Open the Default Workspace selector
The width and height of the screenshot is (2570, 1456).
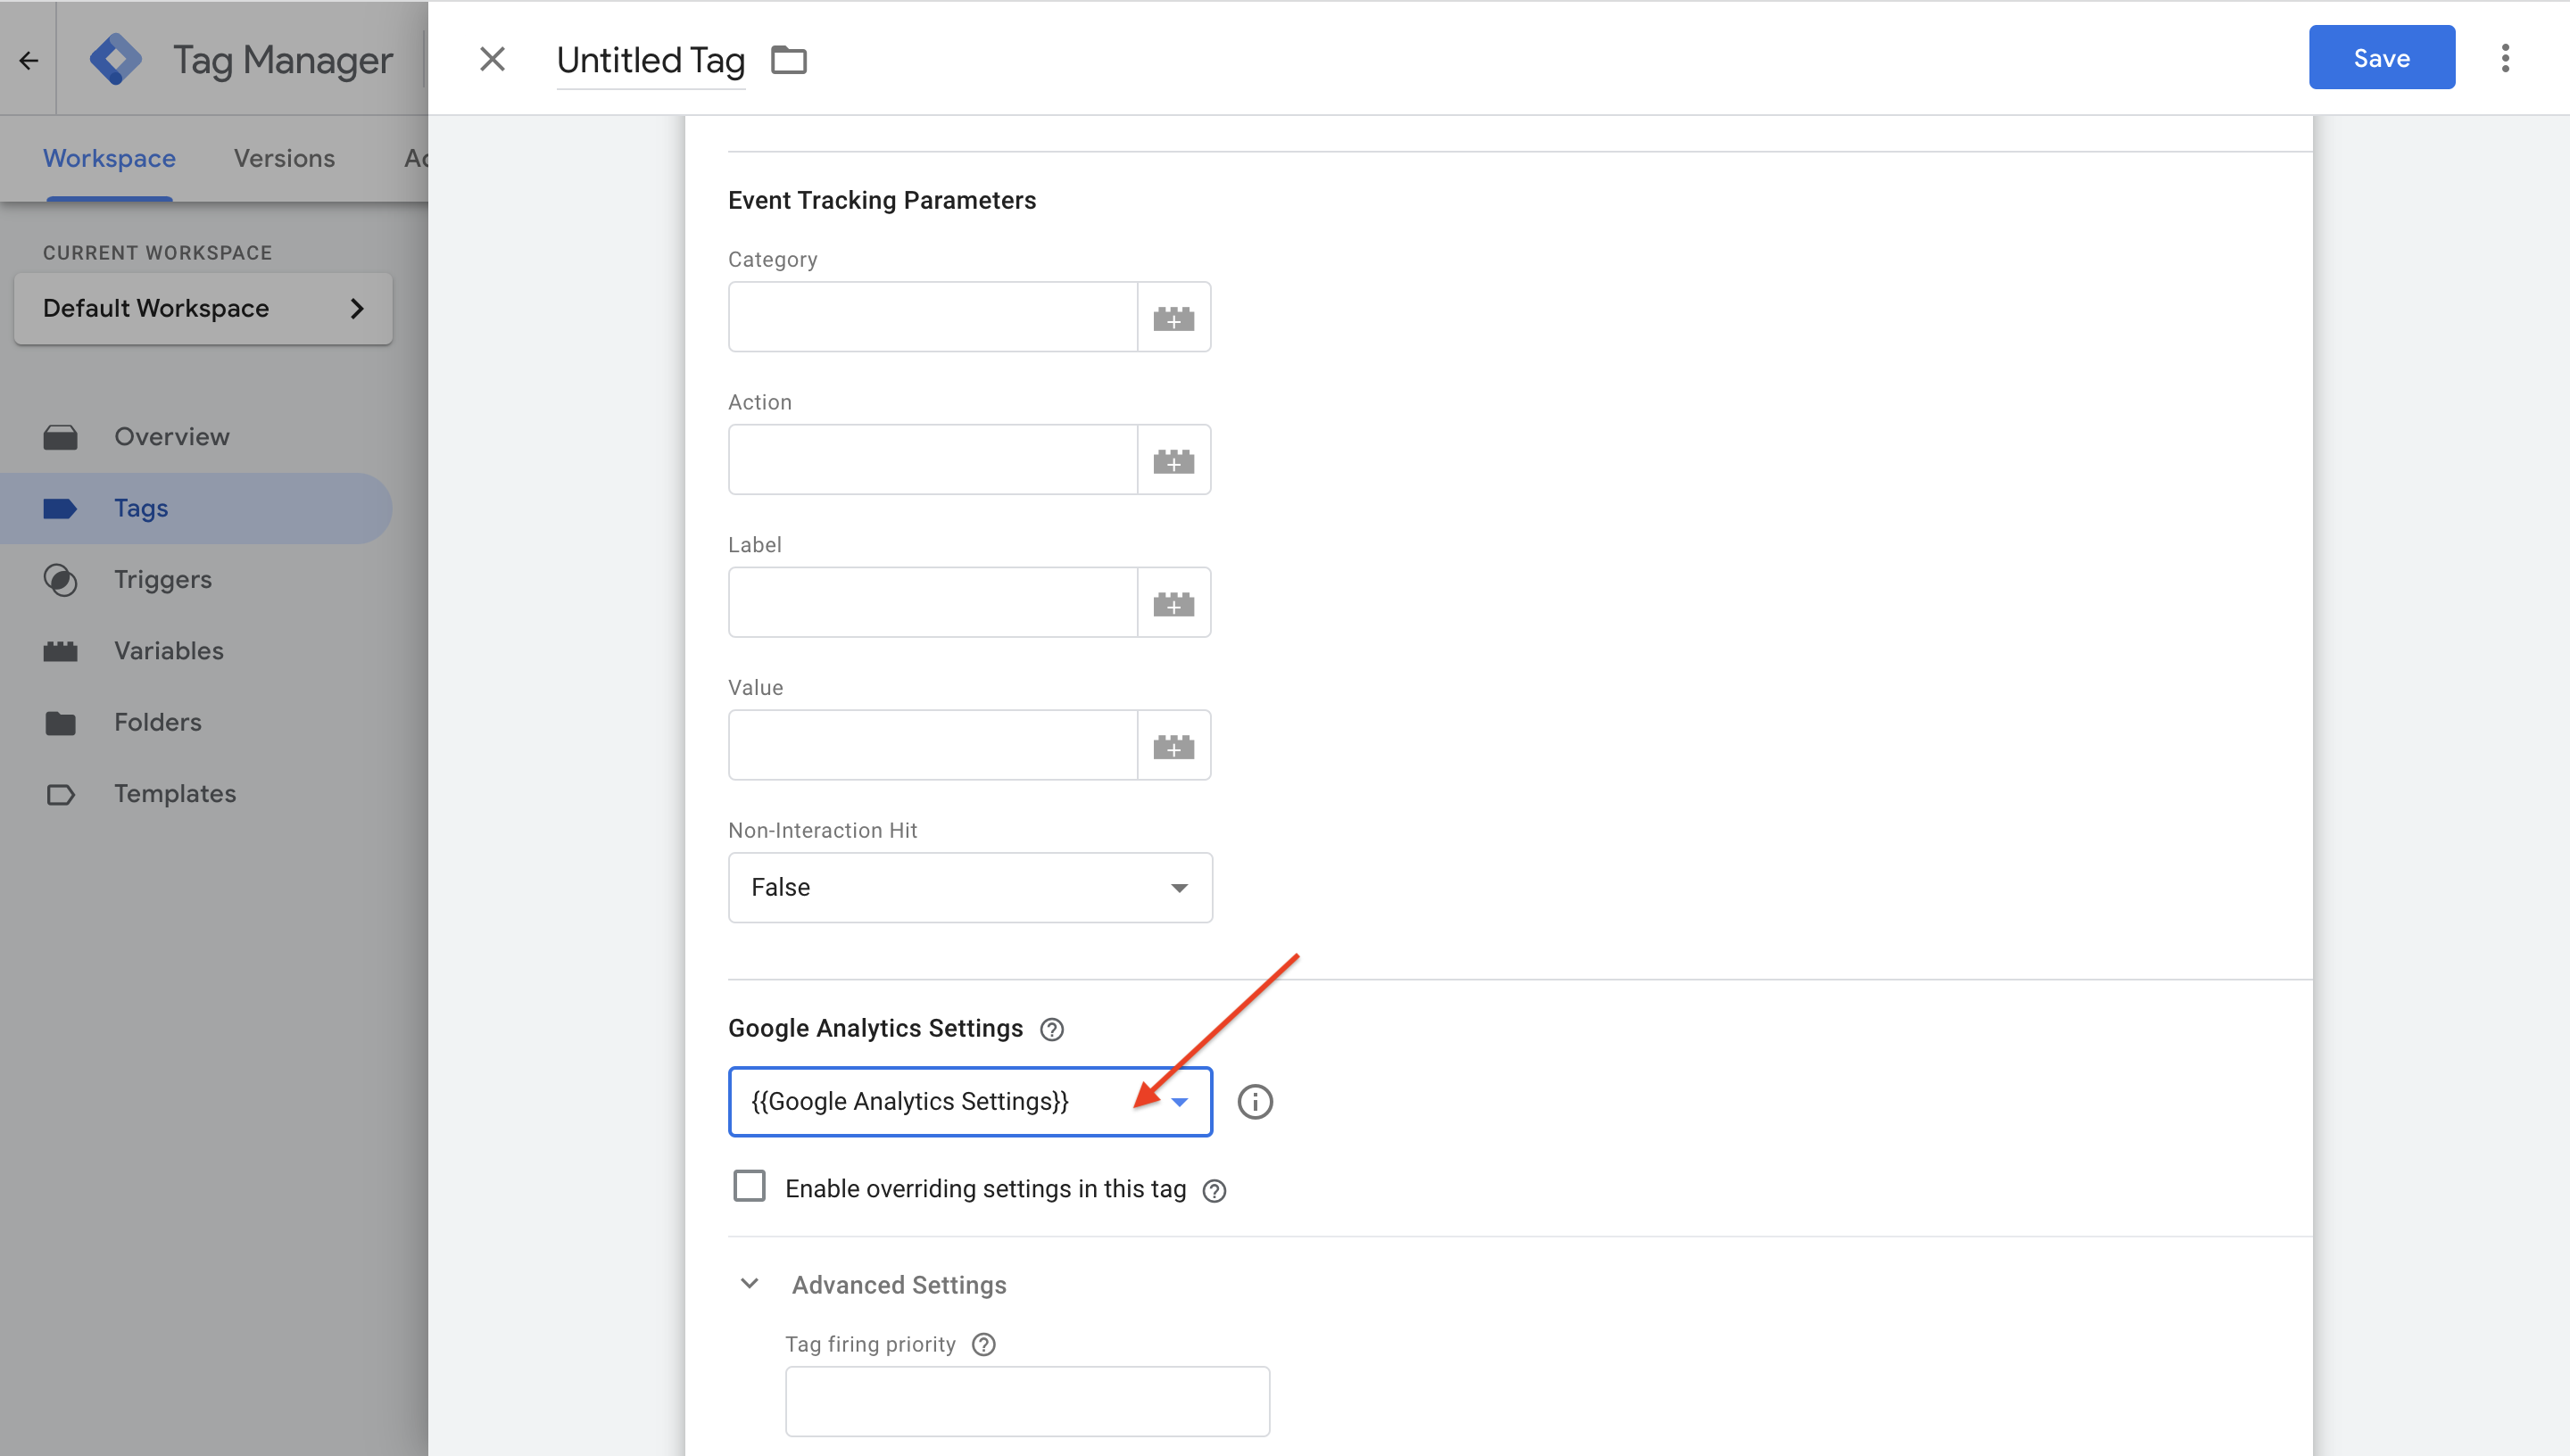(202, 308)
